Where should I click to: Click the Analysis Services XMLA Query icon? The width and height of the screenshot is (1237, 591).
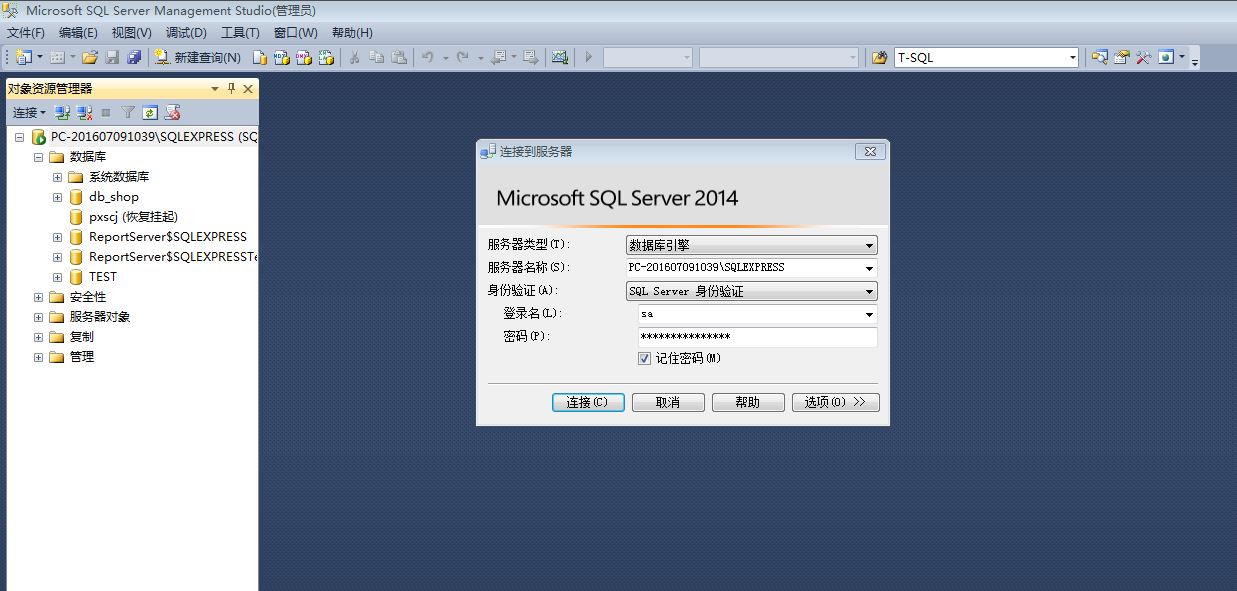tap(325, 58)
